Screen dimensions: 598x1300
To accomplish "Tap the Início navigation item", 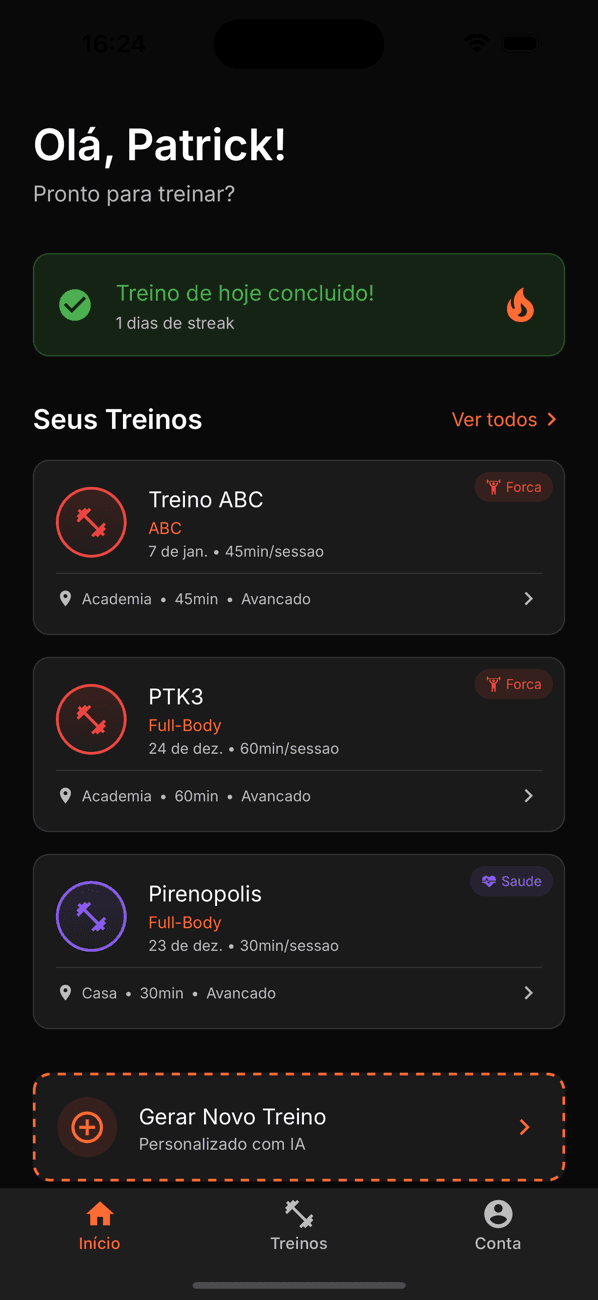I will (99, 1225).
